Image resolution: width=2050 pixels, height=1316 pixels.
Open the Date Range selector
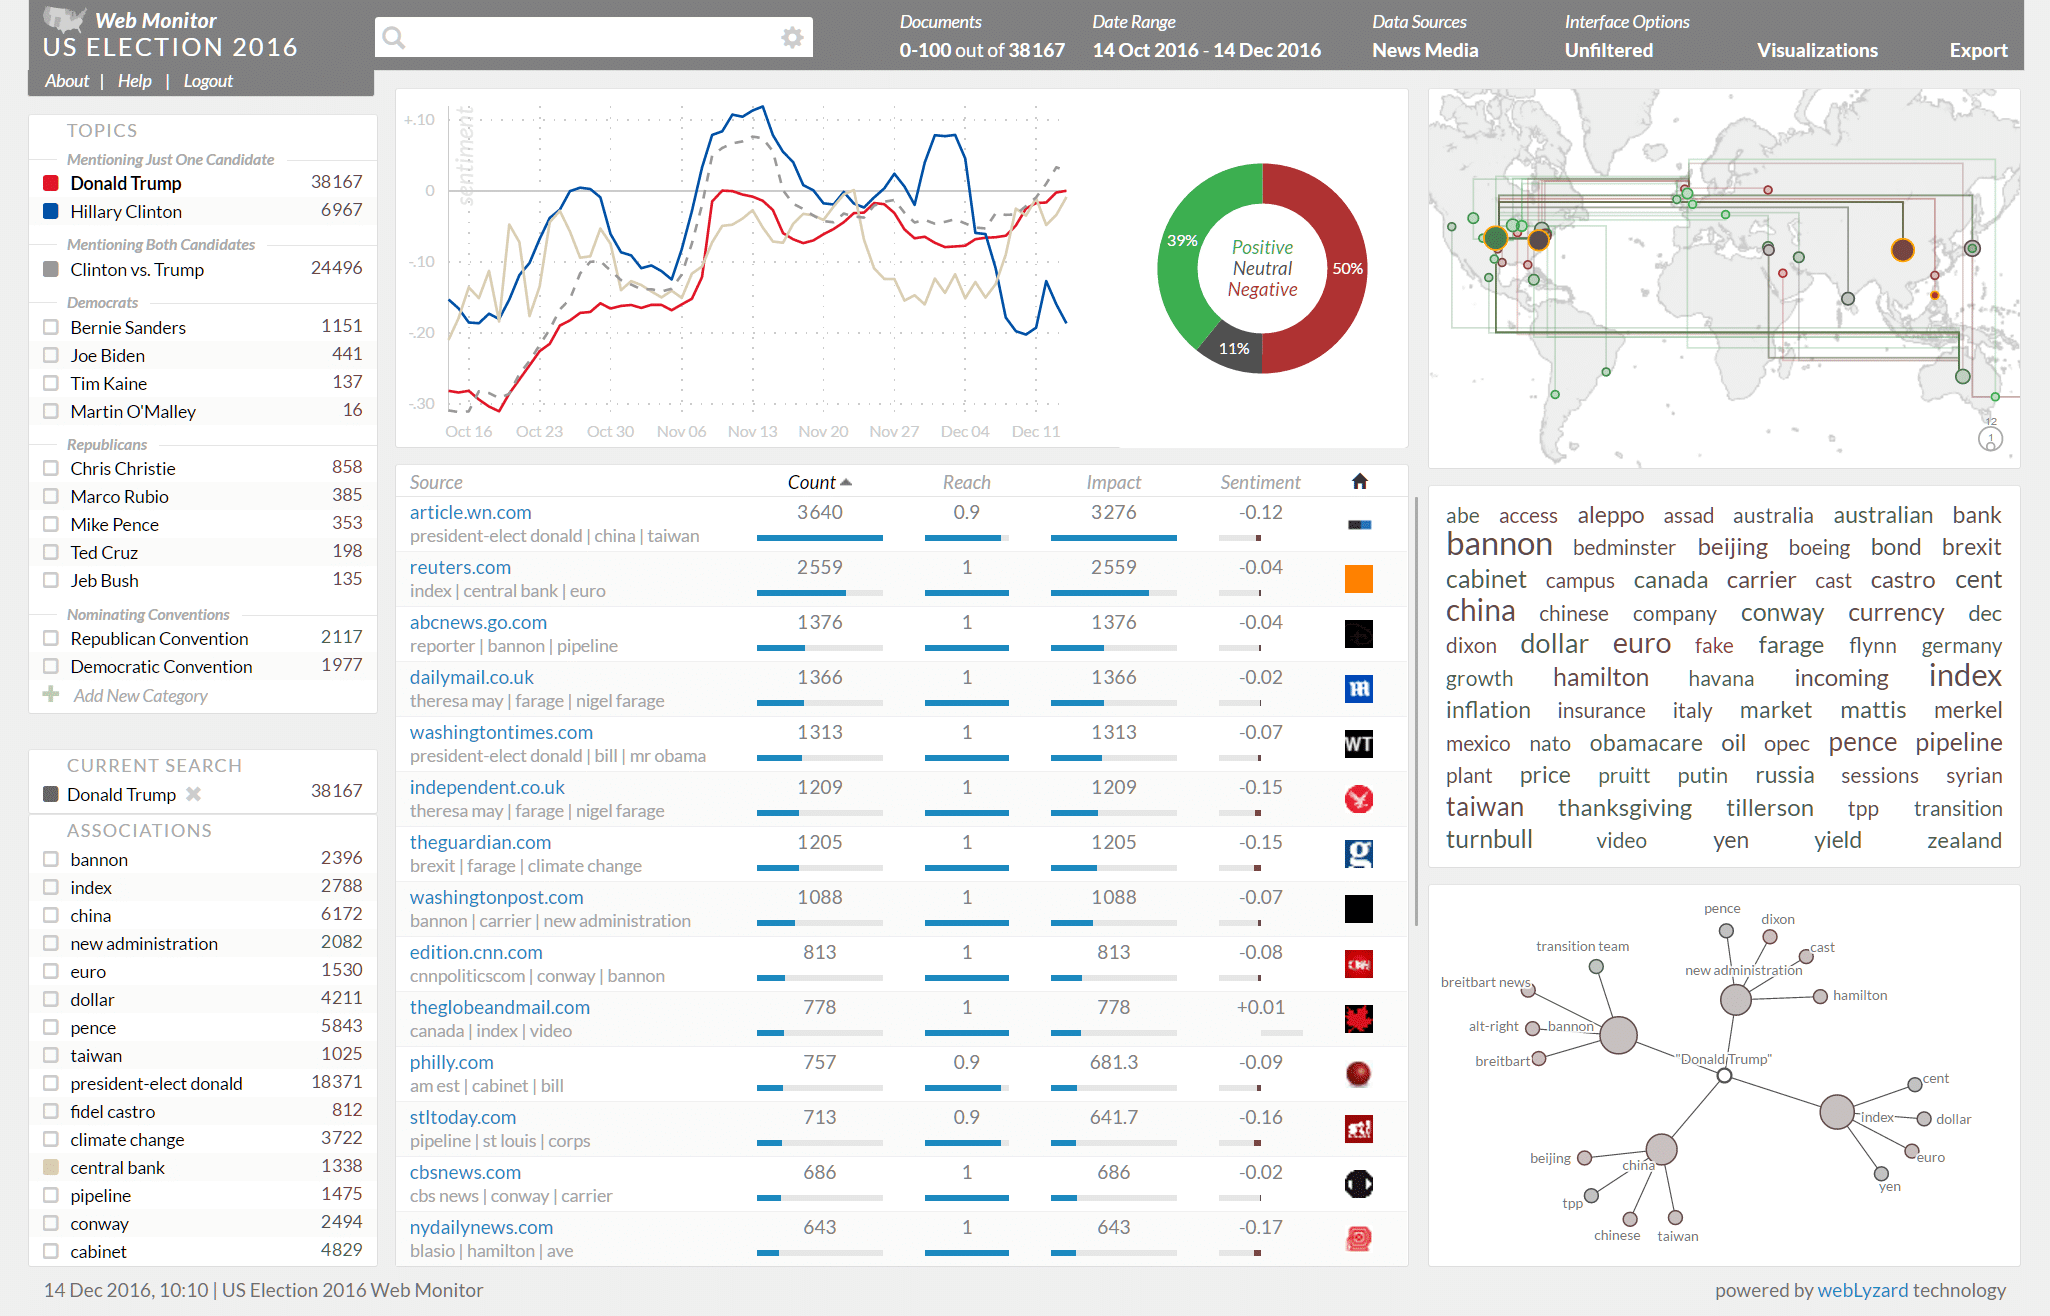click(x=1206, y=50)
